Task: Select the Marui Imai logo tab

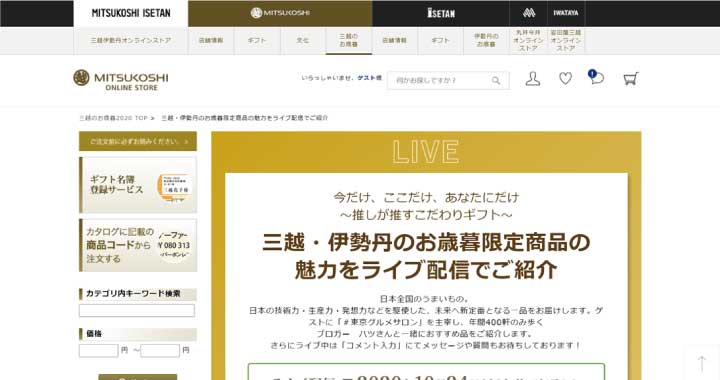Action: (529, 13)
